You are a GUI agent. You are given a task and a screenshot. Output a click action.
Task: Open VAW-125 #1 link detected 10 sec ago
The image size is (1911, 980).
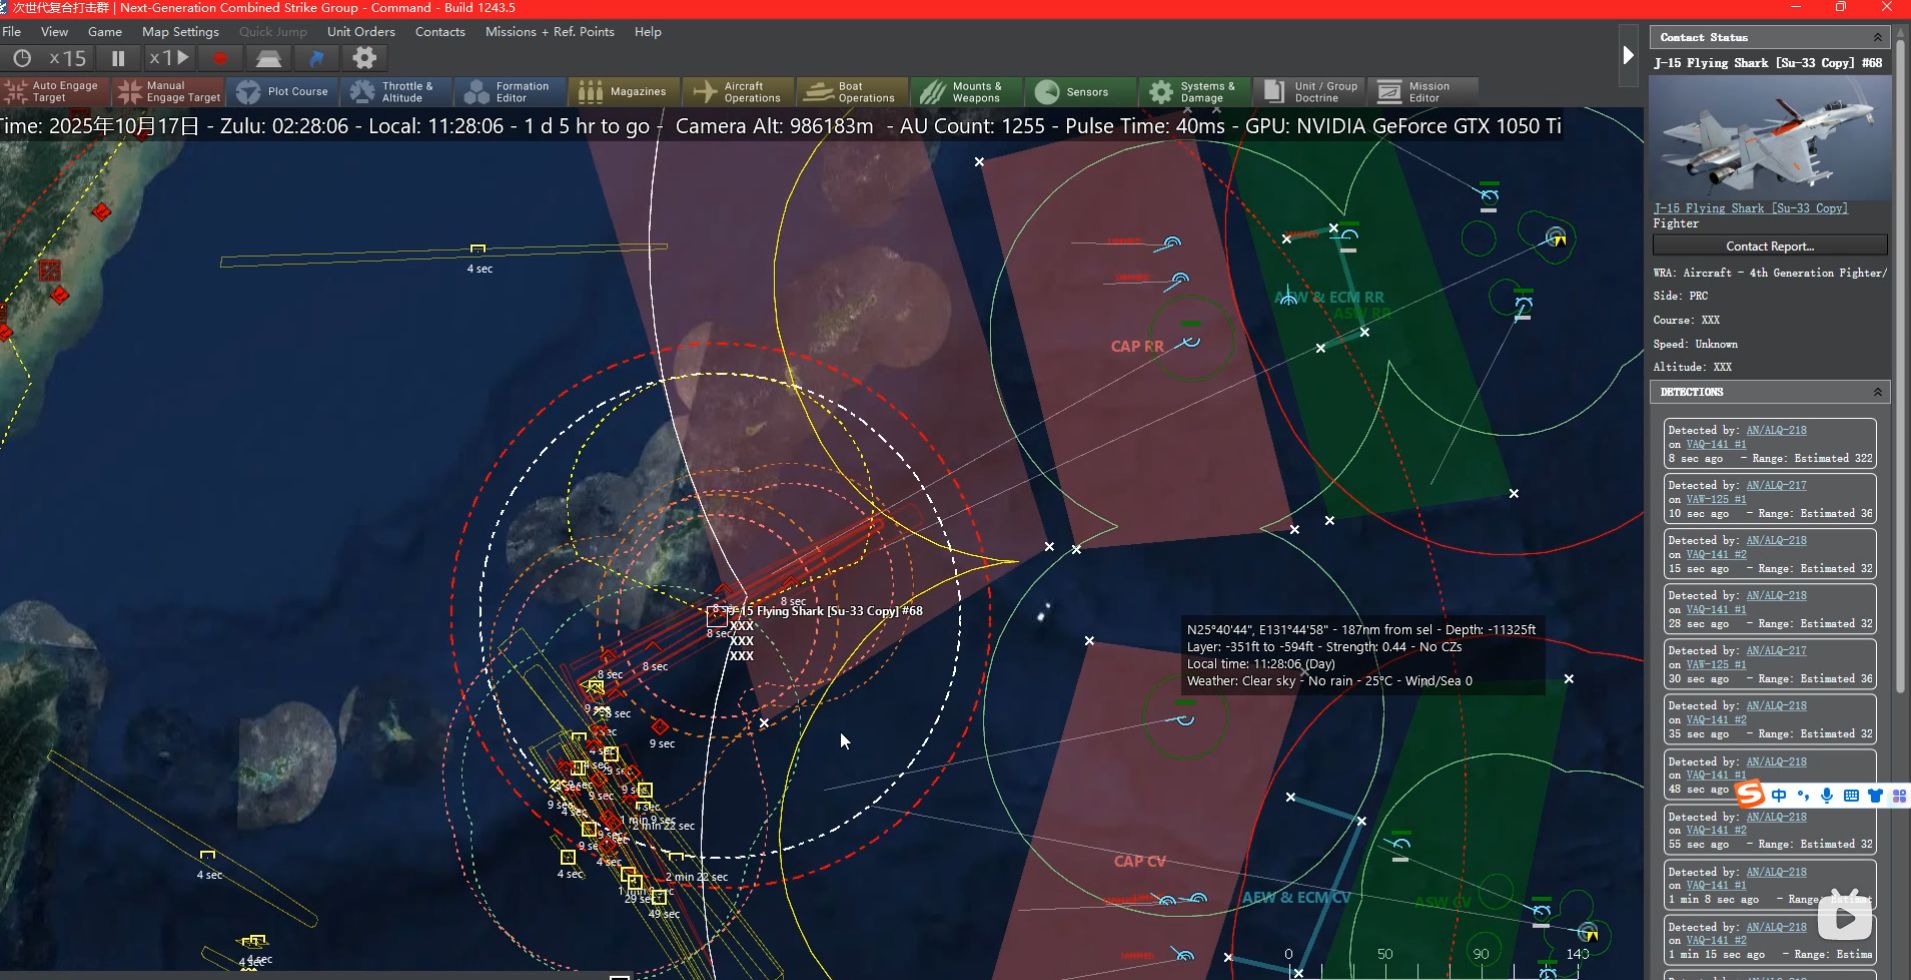pos(1716,500)
